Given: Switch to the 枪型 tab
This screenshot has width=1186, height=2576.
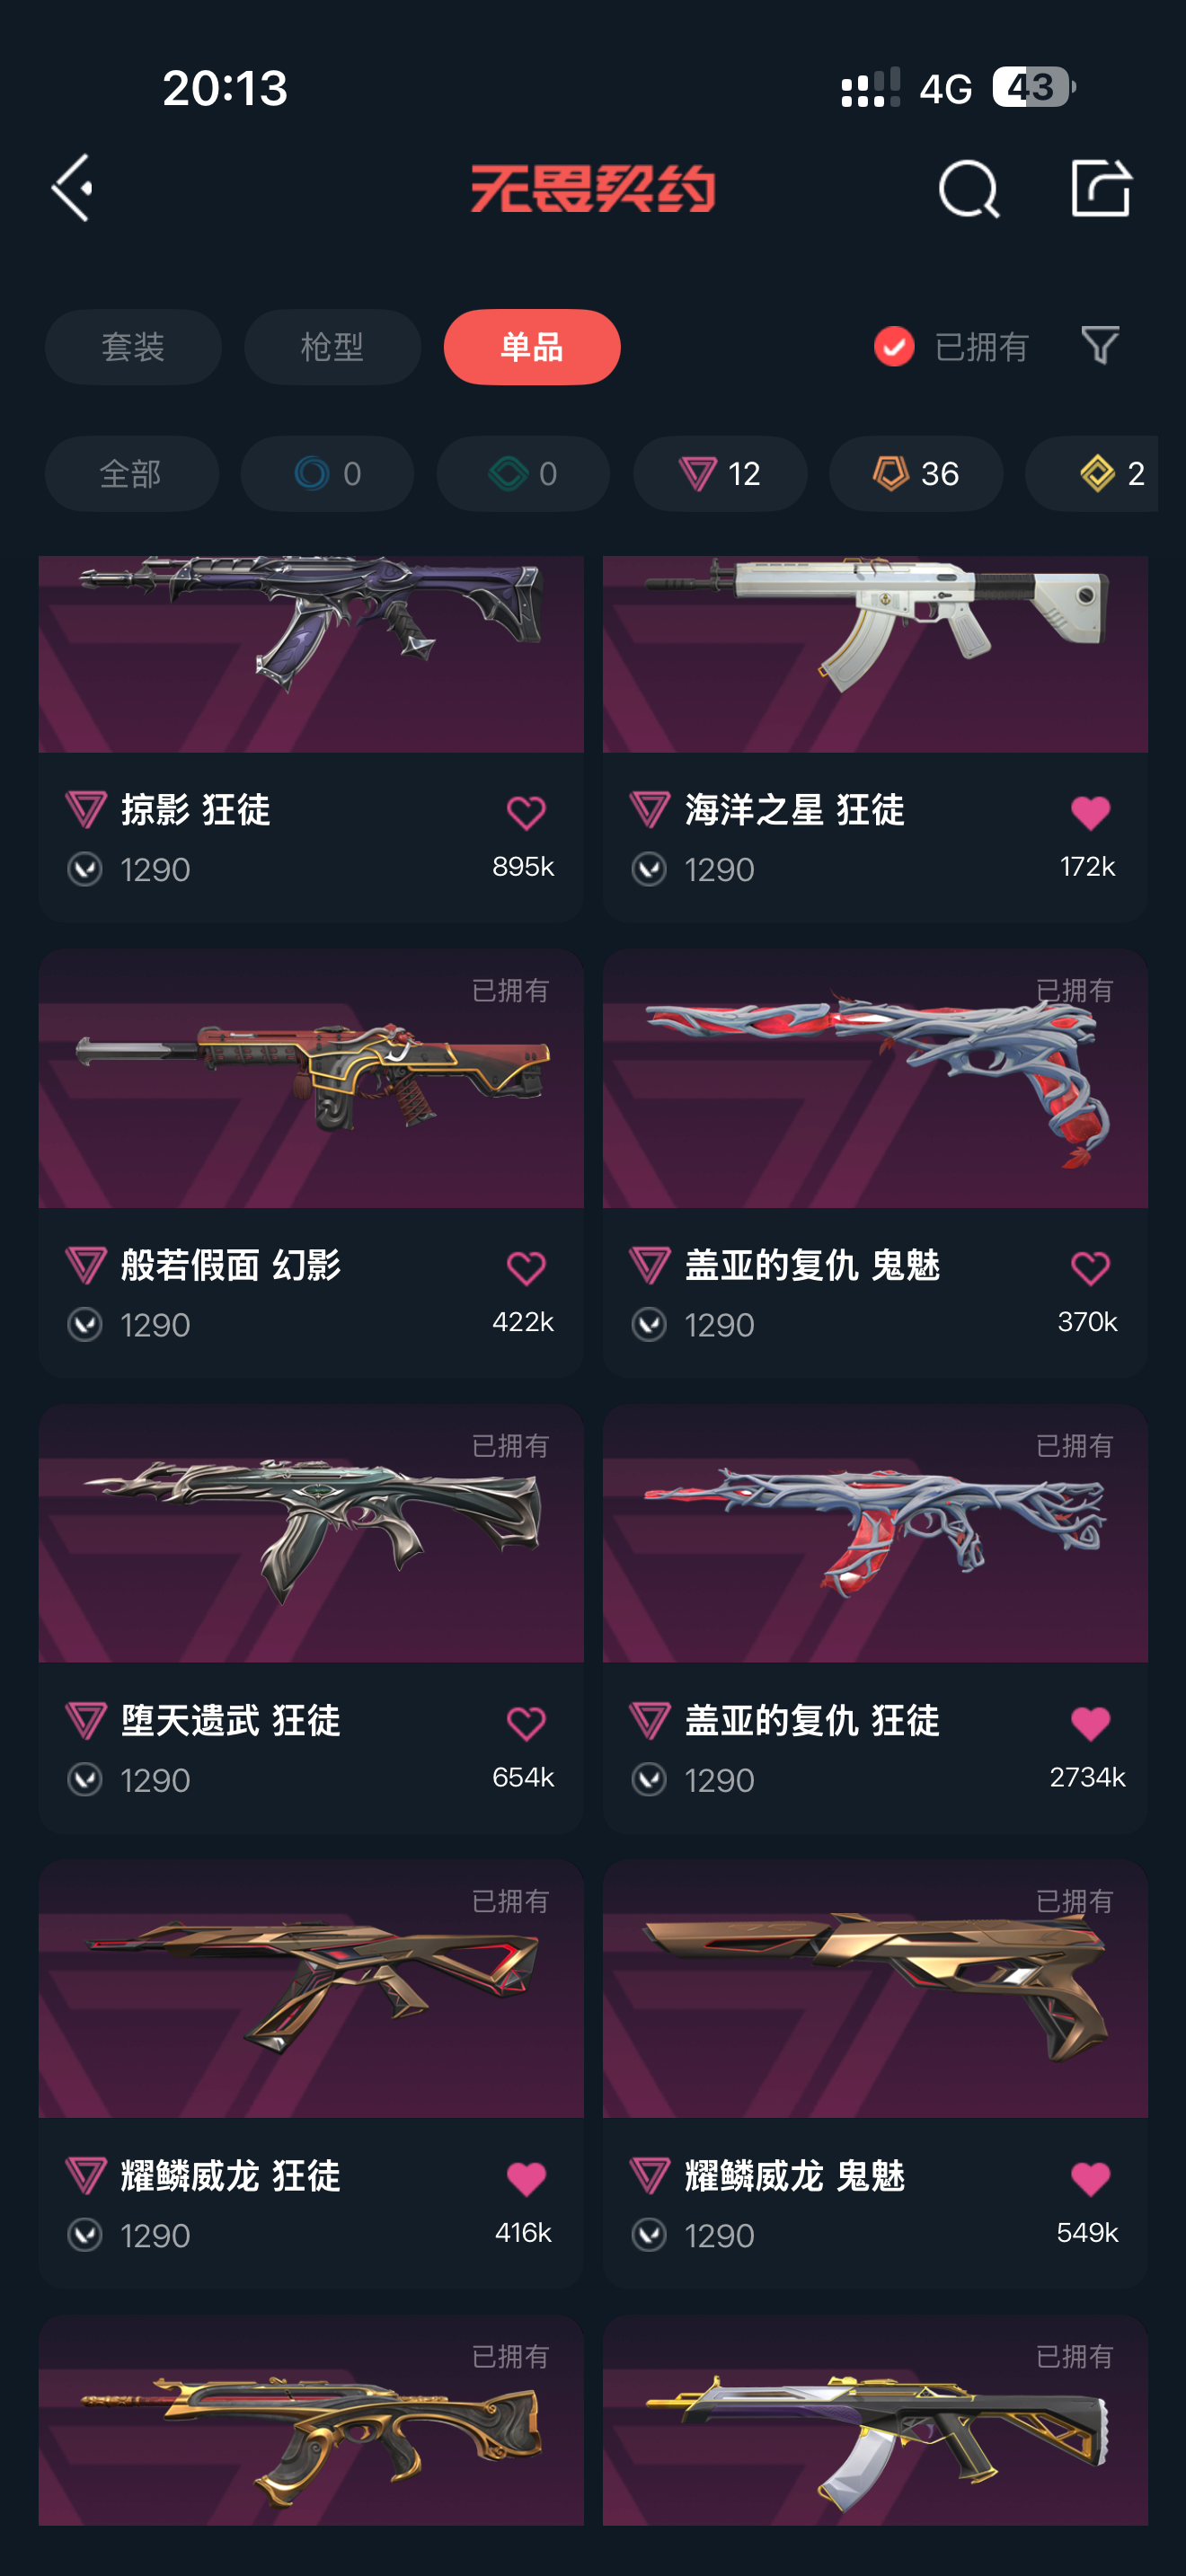Looking at the screenshot, I should (332, 347).
